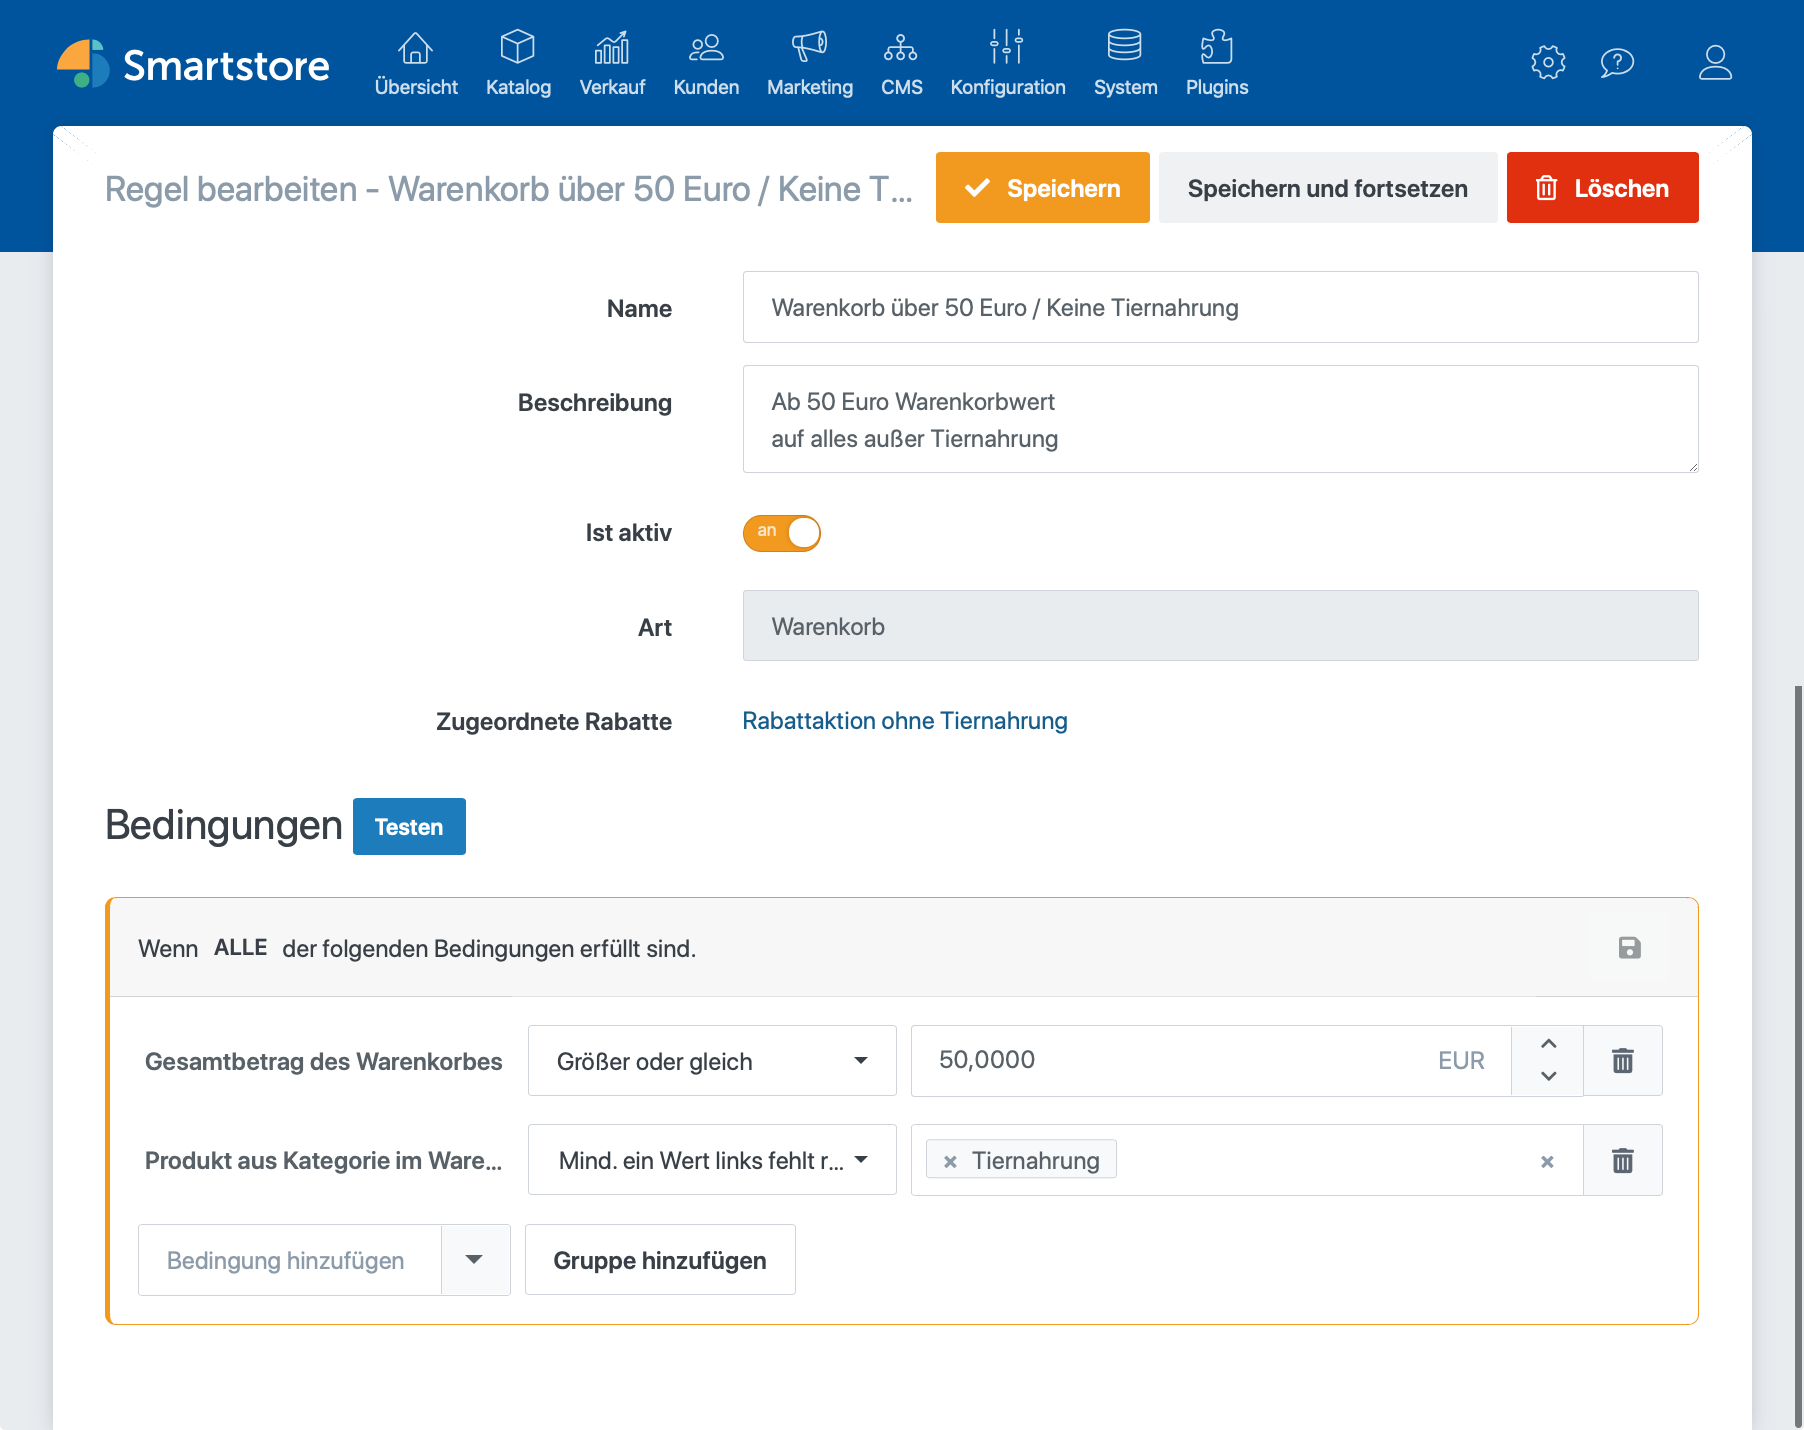Image resolution: width=1804 pixels, height=1430 pixels.
Task: Increase the cart total amount with up arrow
Action: [1548, 1044]
